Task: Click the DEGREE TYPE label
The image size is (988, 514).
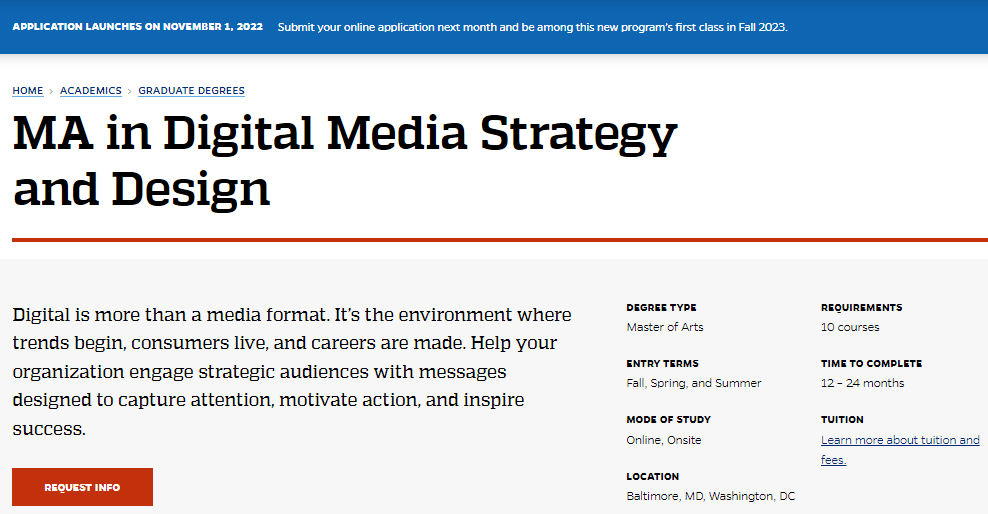Action: [661, 308]
